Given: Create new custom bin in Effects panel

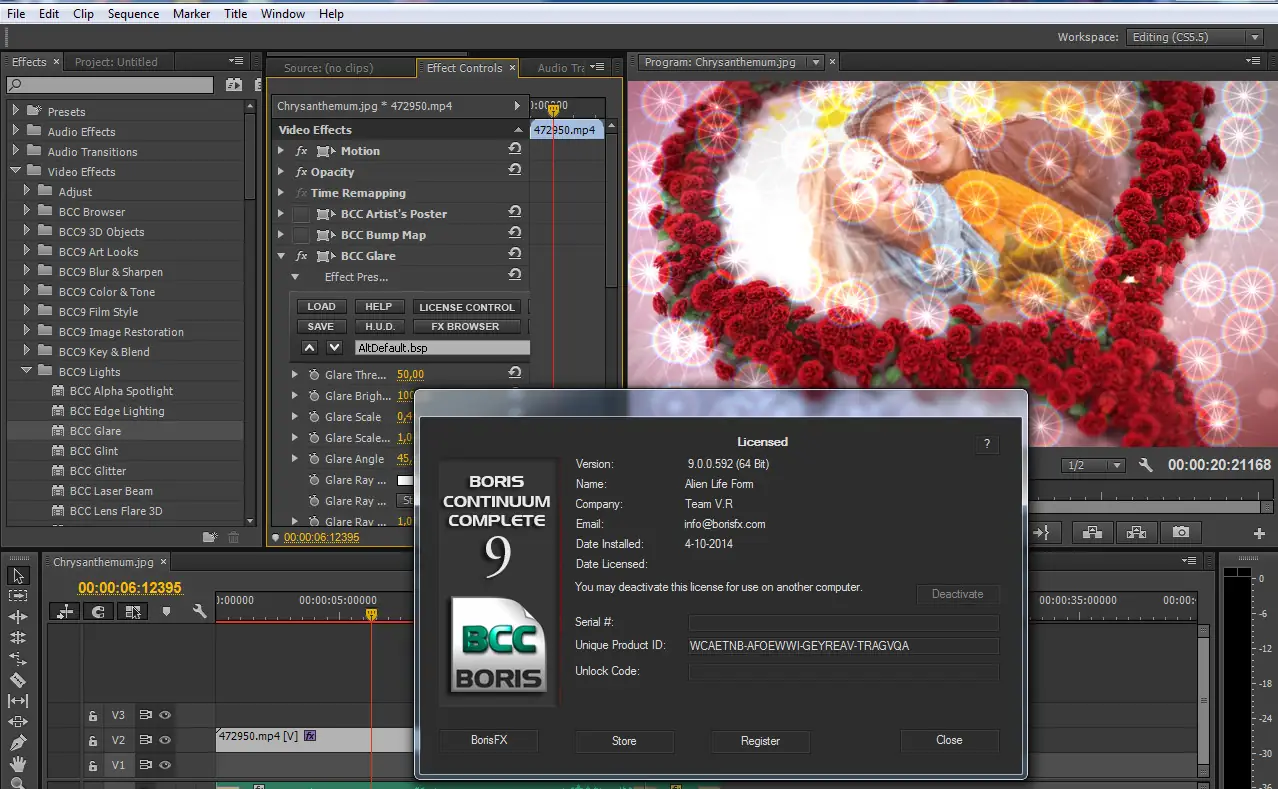Looking at the screenshot, I should point(210,537).
